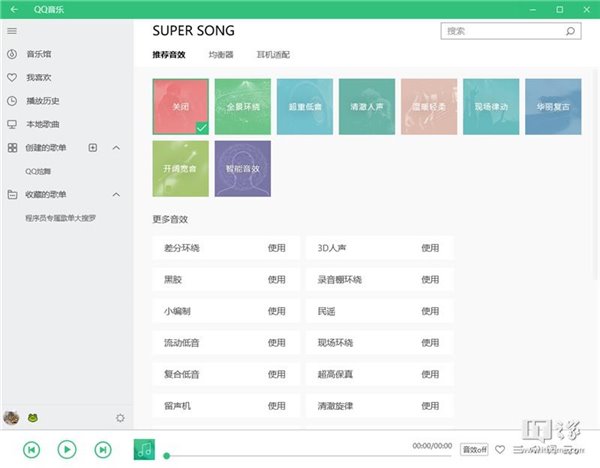Click 使用 for 留声机
The image size is (600, 468).
coord(277,406)
